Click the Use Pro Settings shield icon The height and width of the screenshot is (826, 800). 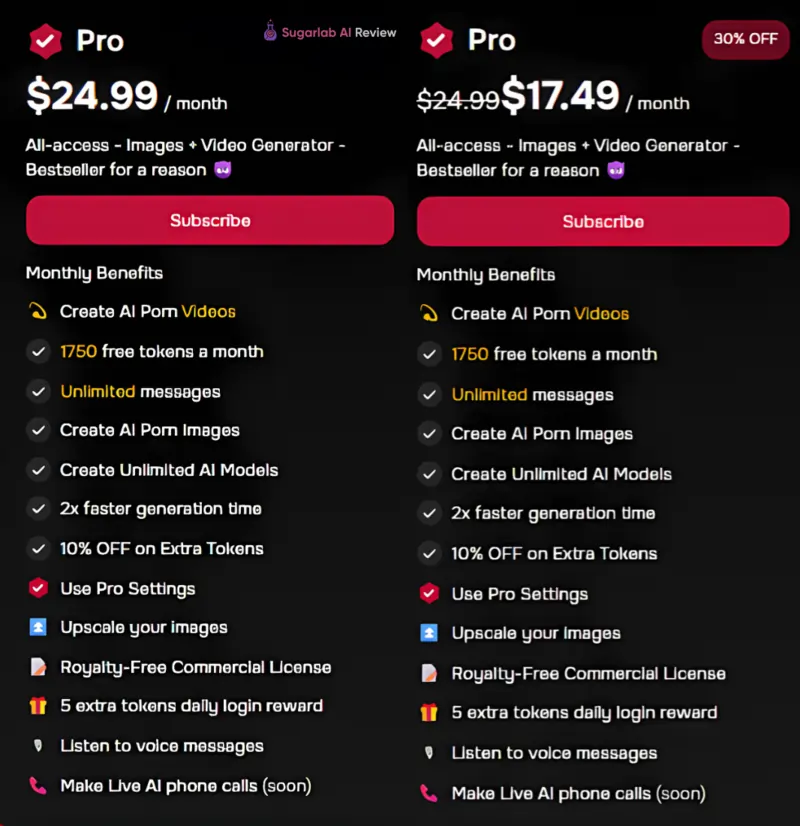[x=36, y=589]
